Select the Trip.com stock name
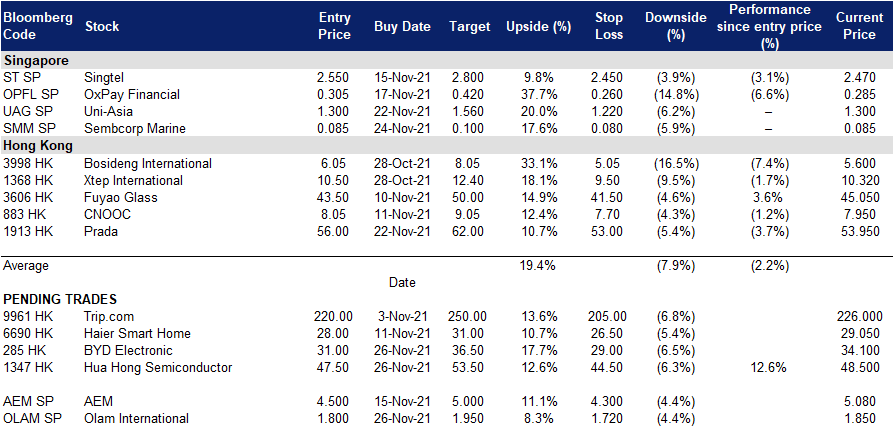This screenshot has width=893, height=427. click(x=109, y=317)
